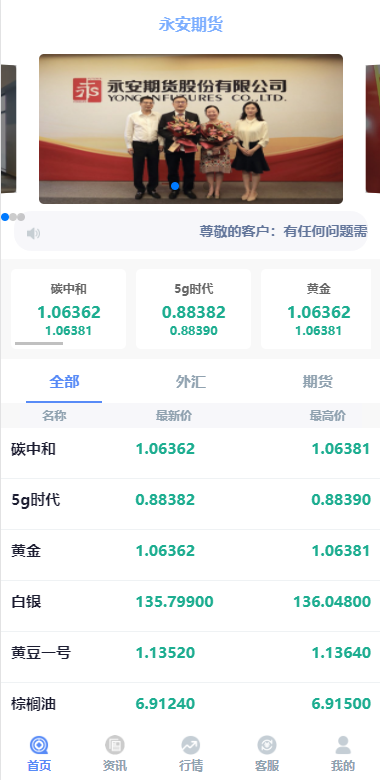Click the 最高价 column header
380x780 pixels.
tap(327, 416)
